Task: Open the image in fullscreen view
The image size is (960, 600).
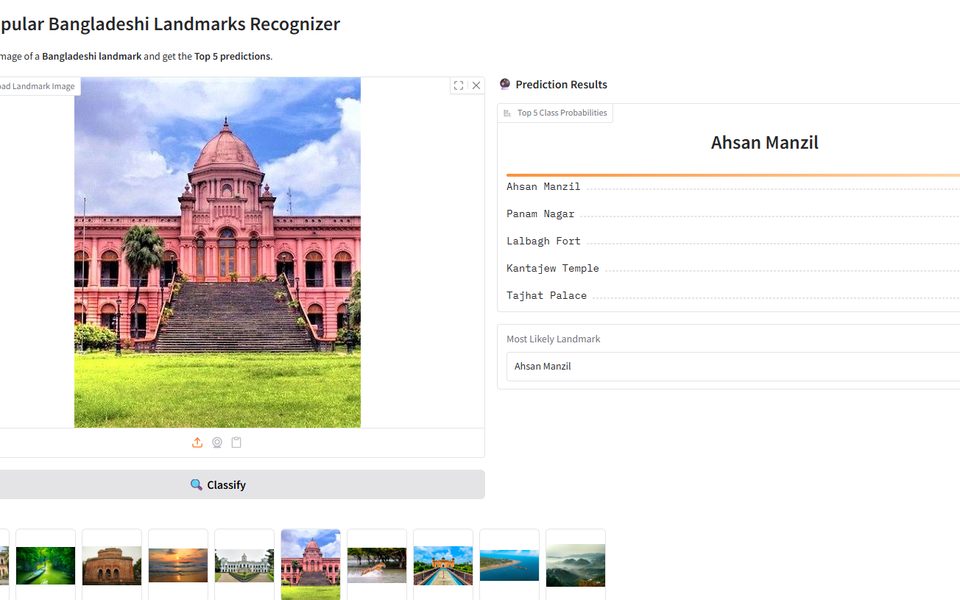Action: click(x=459, y=86)
